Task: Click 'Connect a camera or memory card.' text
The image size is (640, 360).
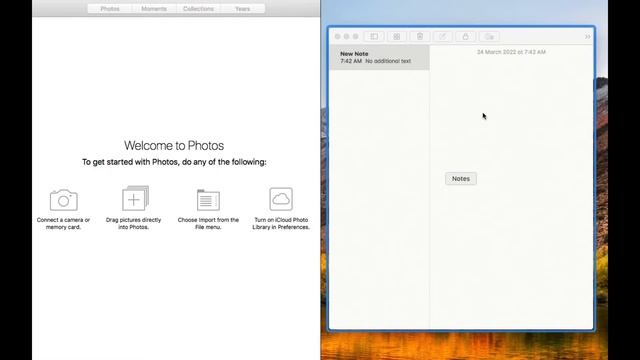Action: 63,223
